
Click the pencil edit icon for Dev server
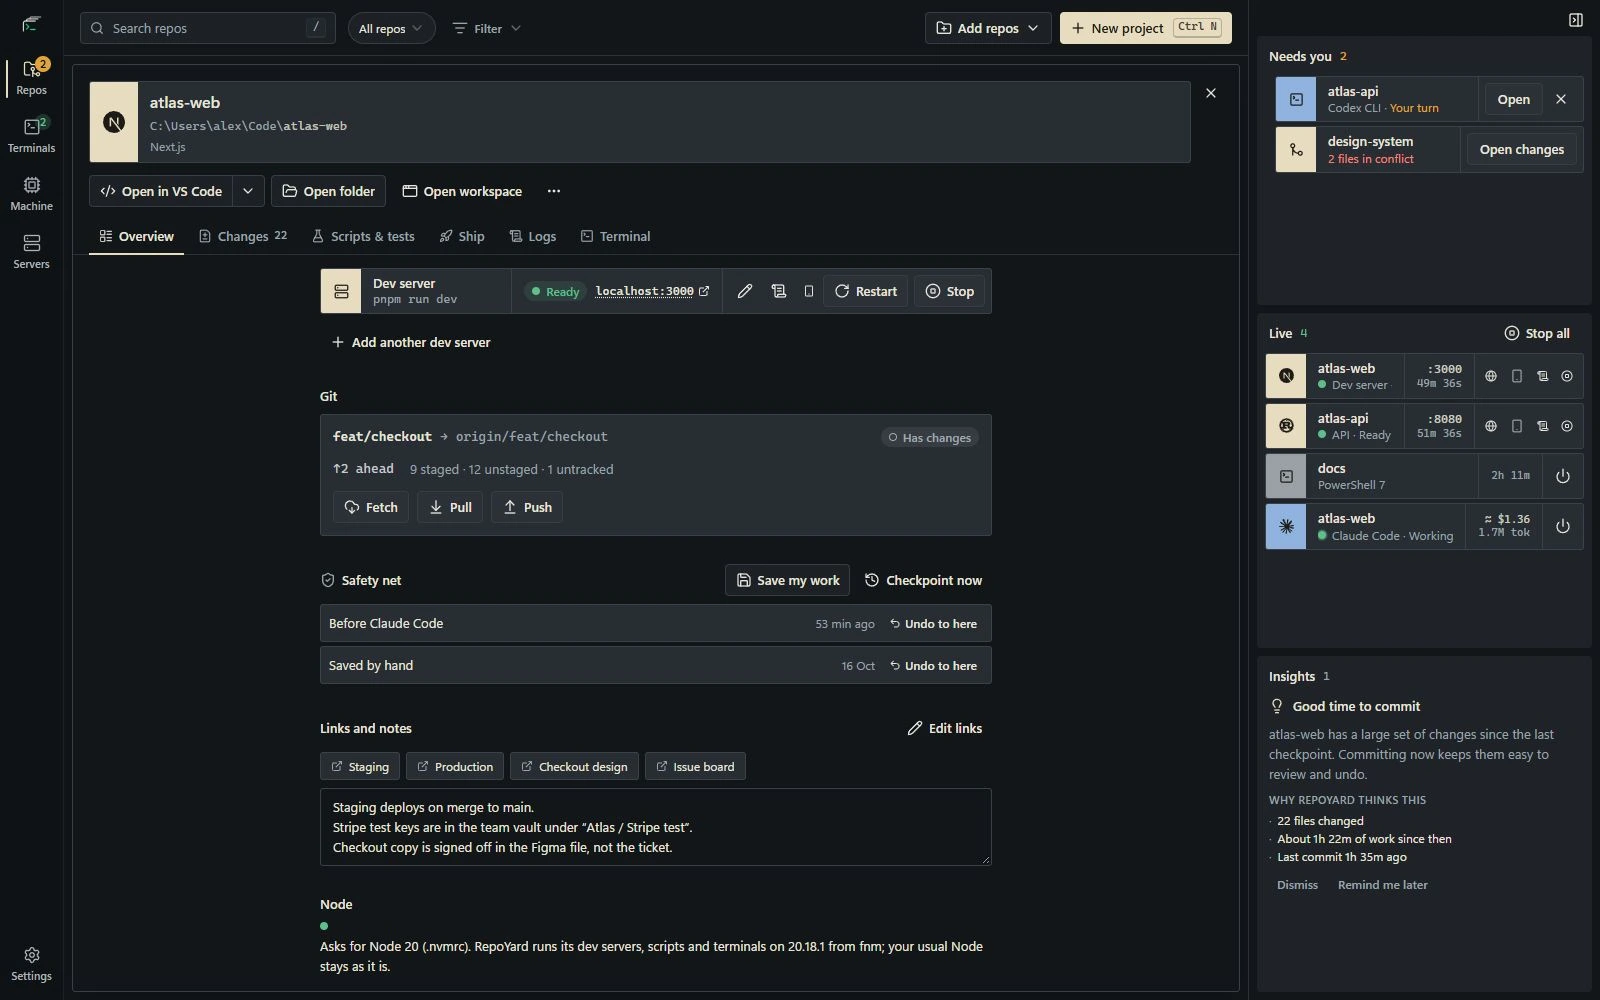pyautogui.click(x=745, y=291)
